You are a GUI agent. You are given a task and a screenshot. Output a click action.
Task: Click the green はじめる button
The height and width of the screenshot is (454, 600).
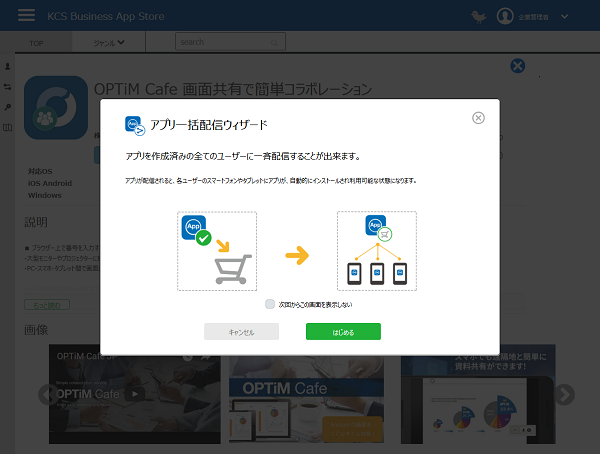click(x=343, y=332)
